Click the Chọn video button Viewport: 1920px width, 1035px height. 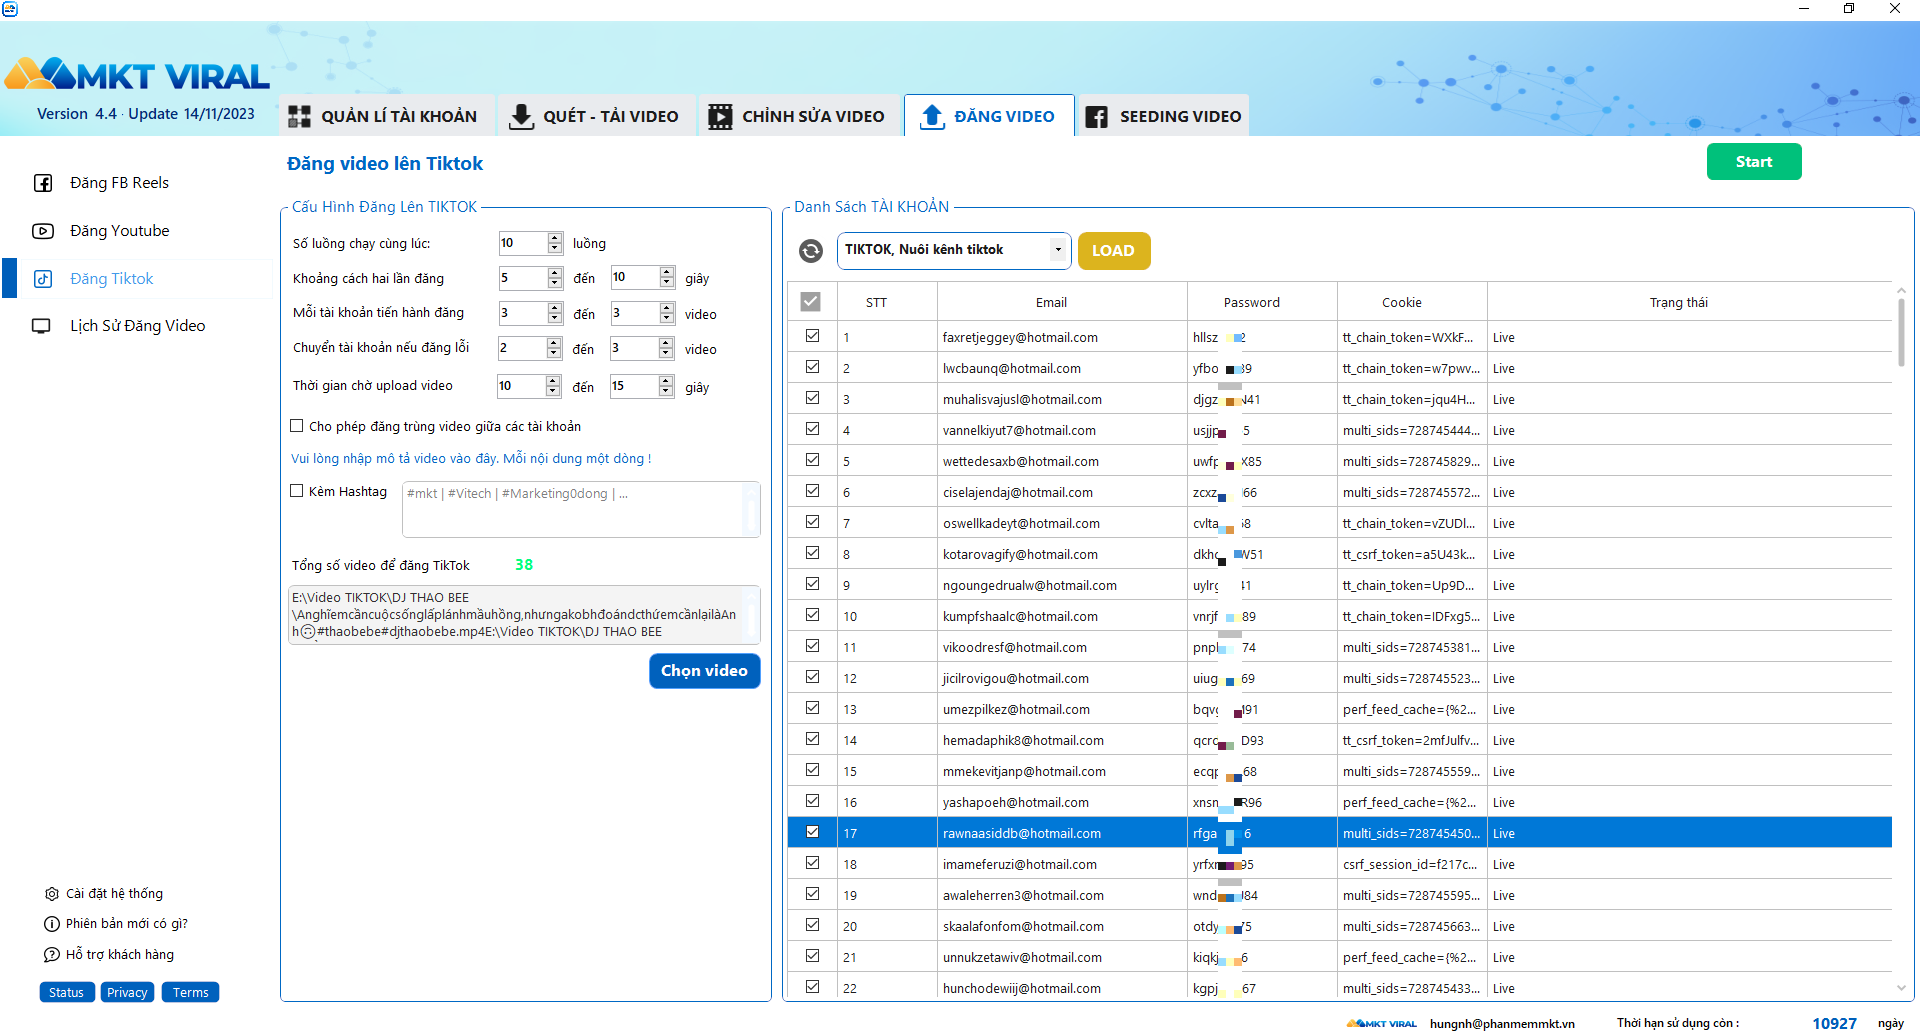point(705,671)
